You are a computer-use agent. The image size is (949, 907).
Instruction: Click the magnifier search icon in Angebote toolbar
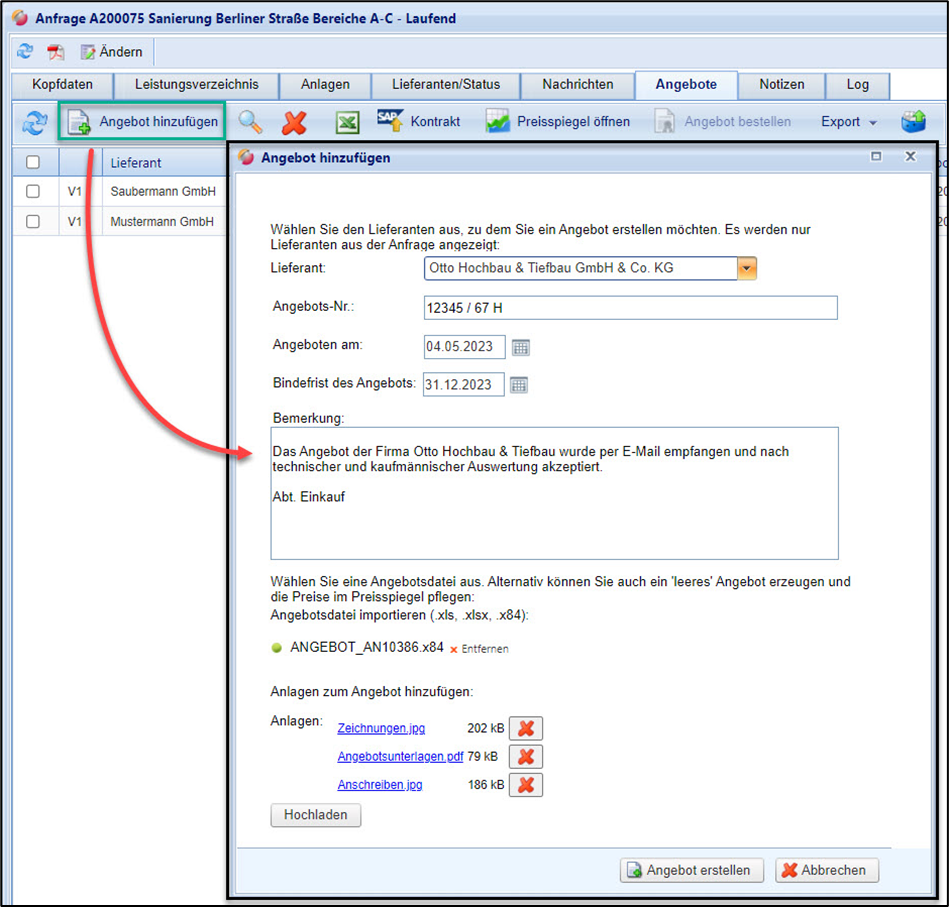(250, 122)
